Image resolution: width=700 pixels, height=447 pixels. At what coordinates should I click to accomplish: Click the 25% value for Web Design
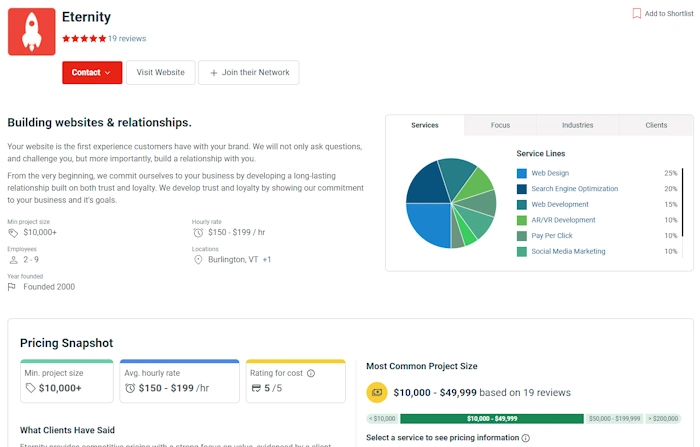(671, 173)
